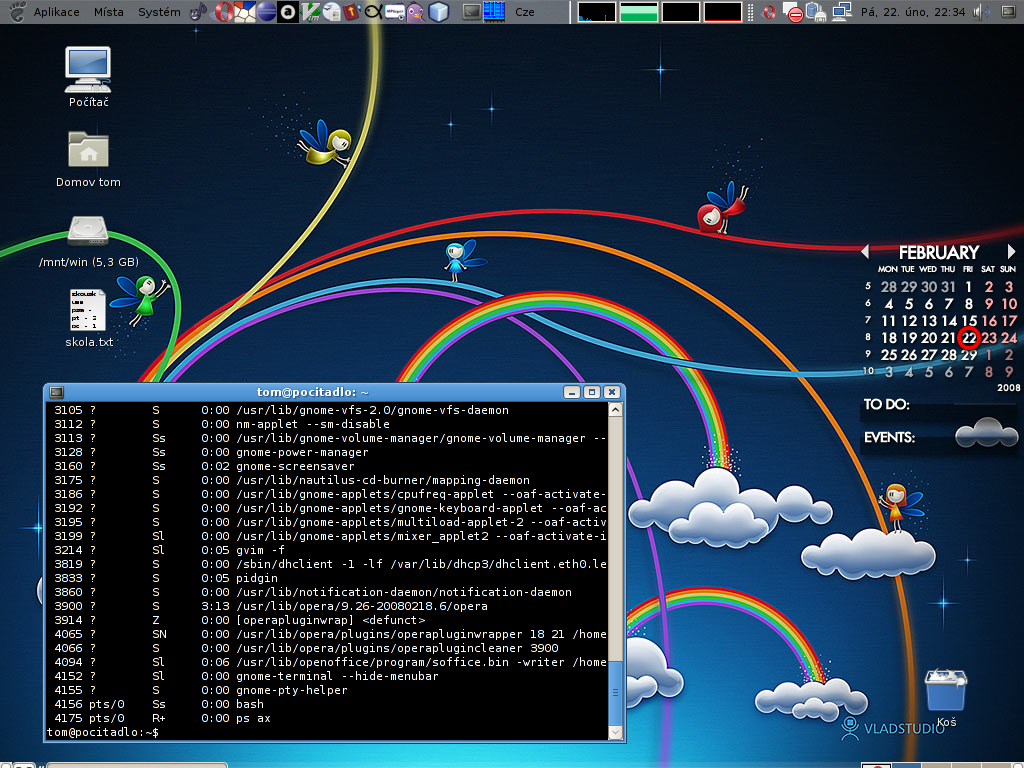Launch the purple music note application
Screen dimensions: 1024x768
(x=199, y=12)
